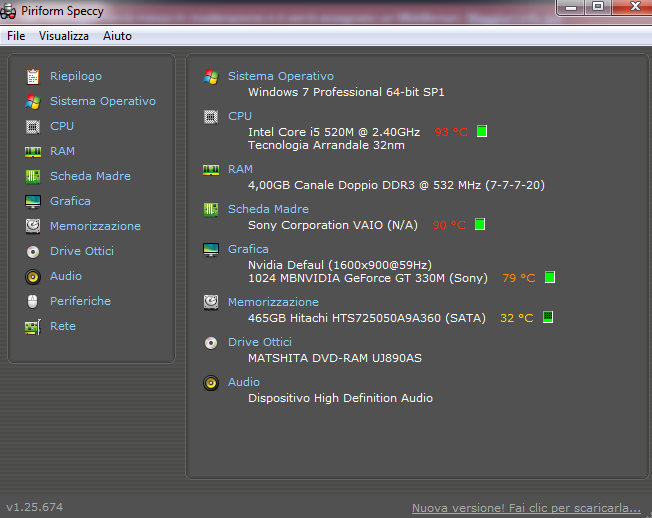Image resolution: width=652 pixels, height=518 pixels.
Task: Click the Memorizzazione hard drive icon in sidebar
Action: (x=33, y=227)
